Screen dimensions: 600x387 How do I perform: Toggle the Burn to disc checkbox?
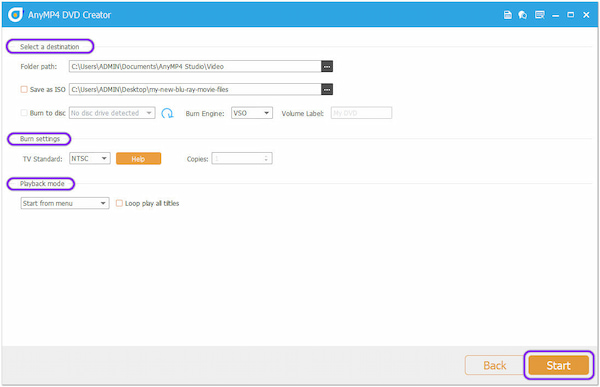24,113
